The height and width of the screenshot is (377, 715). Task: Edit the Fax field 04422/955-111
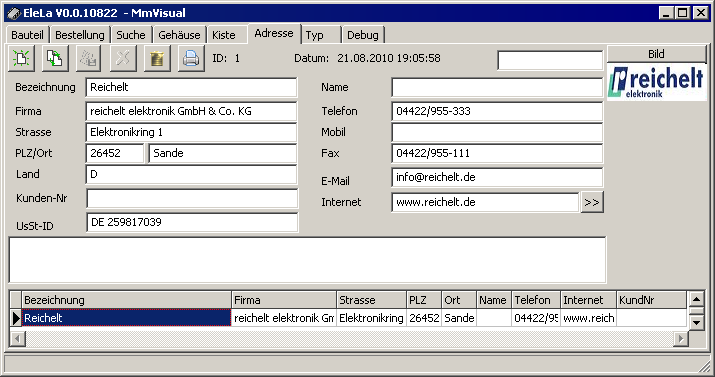click(x=497, y=153)
